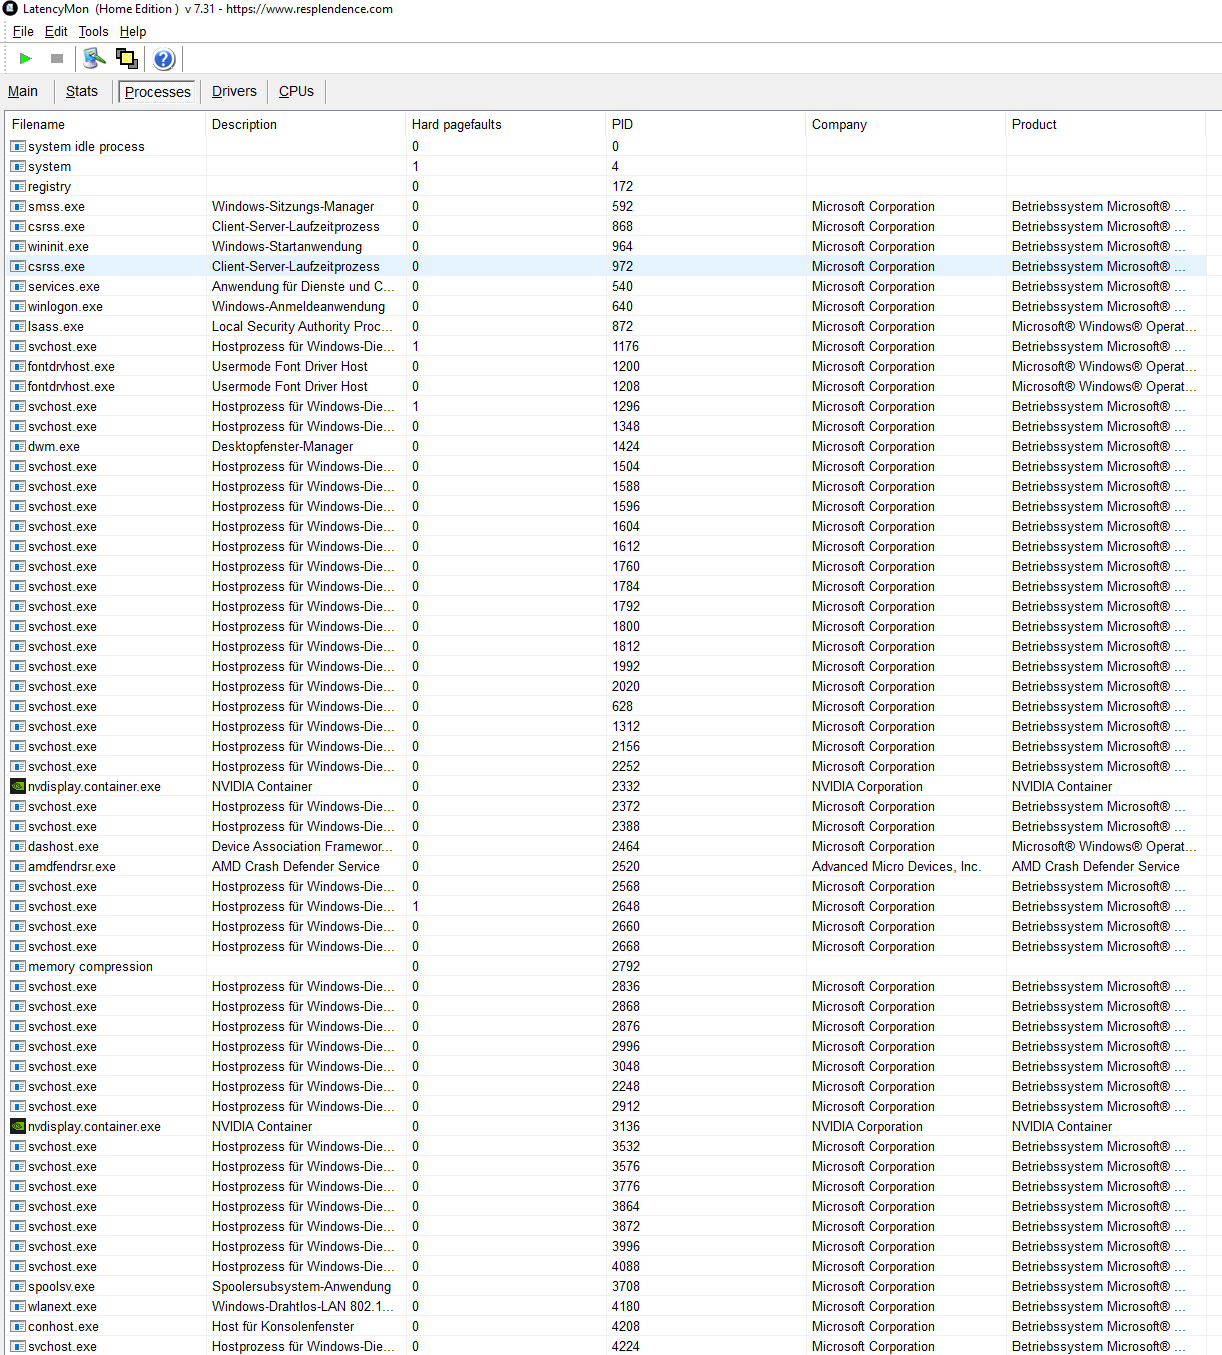
Task: Click 'AMD Crash Defender Service' description cell
Action: point(296,866)
